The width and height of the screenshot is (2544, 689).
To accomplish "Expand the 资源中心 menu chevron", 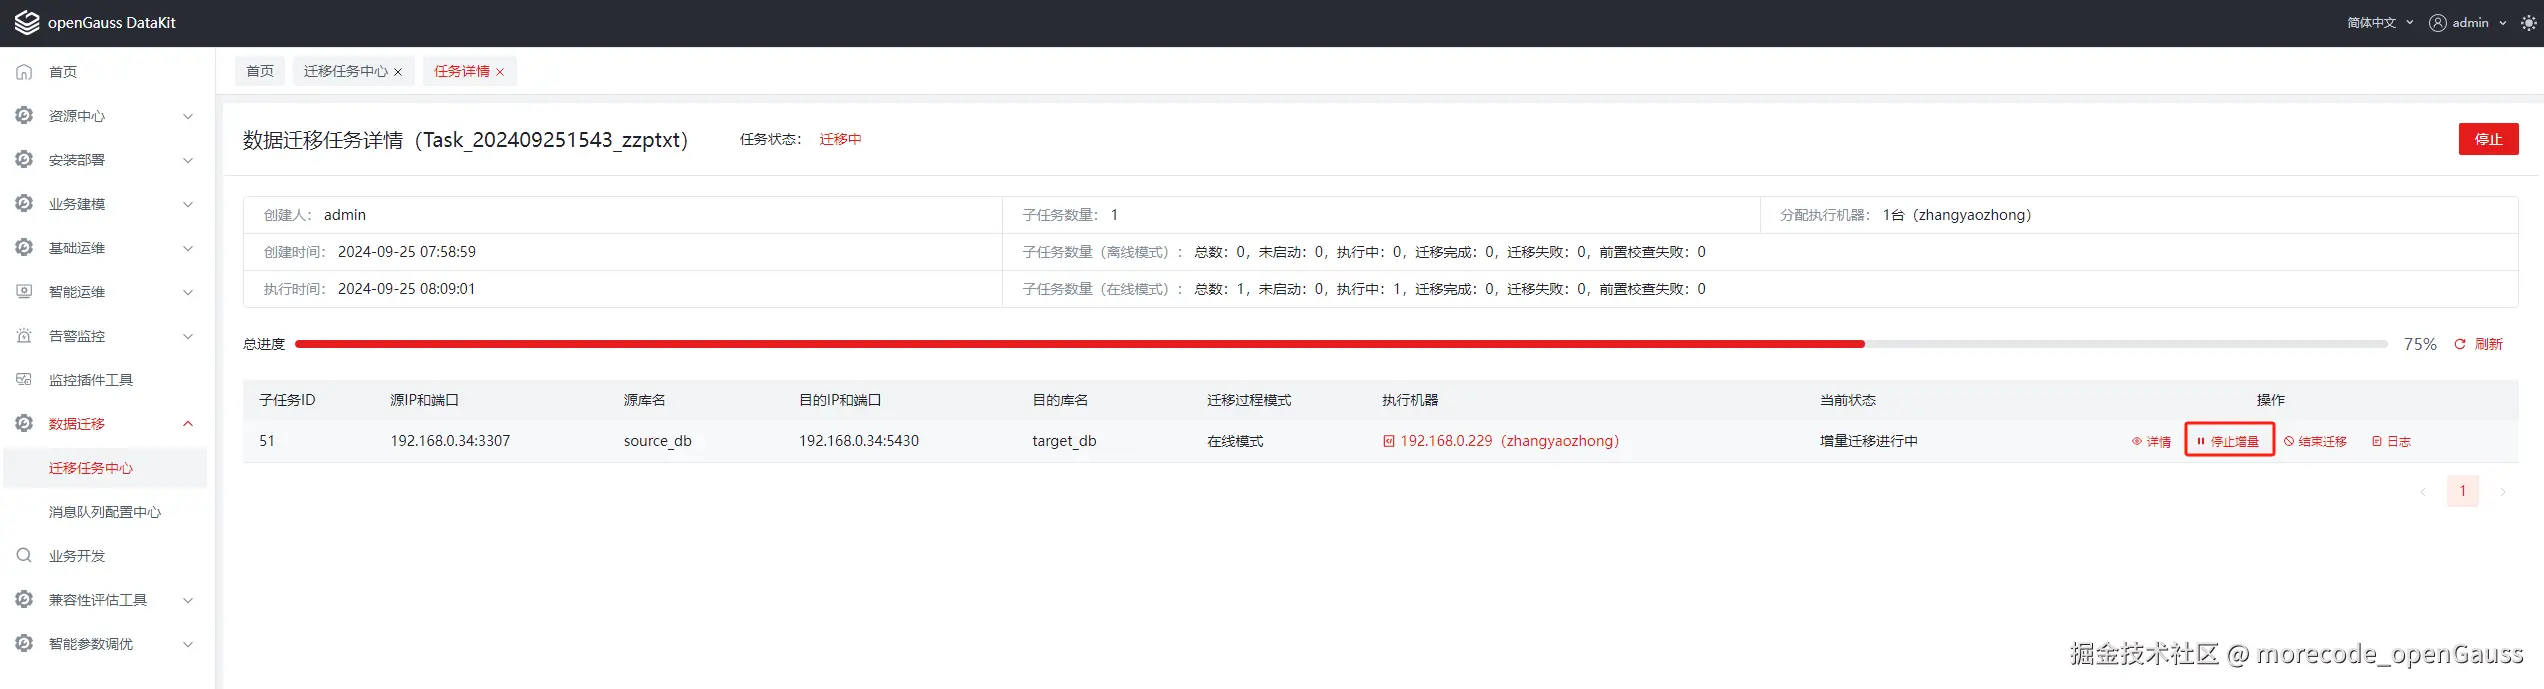I will point(188,116).
